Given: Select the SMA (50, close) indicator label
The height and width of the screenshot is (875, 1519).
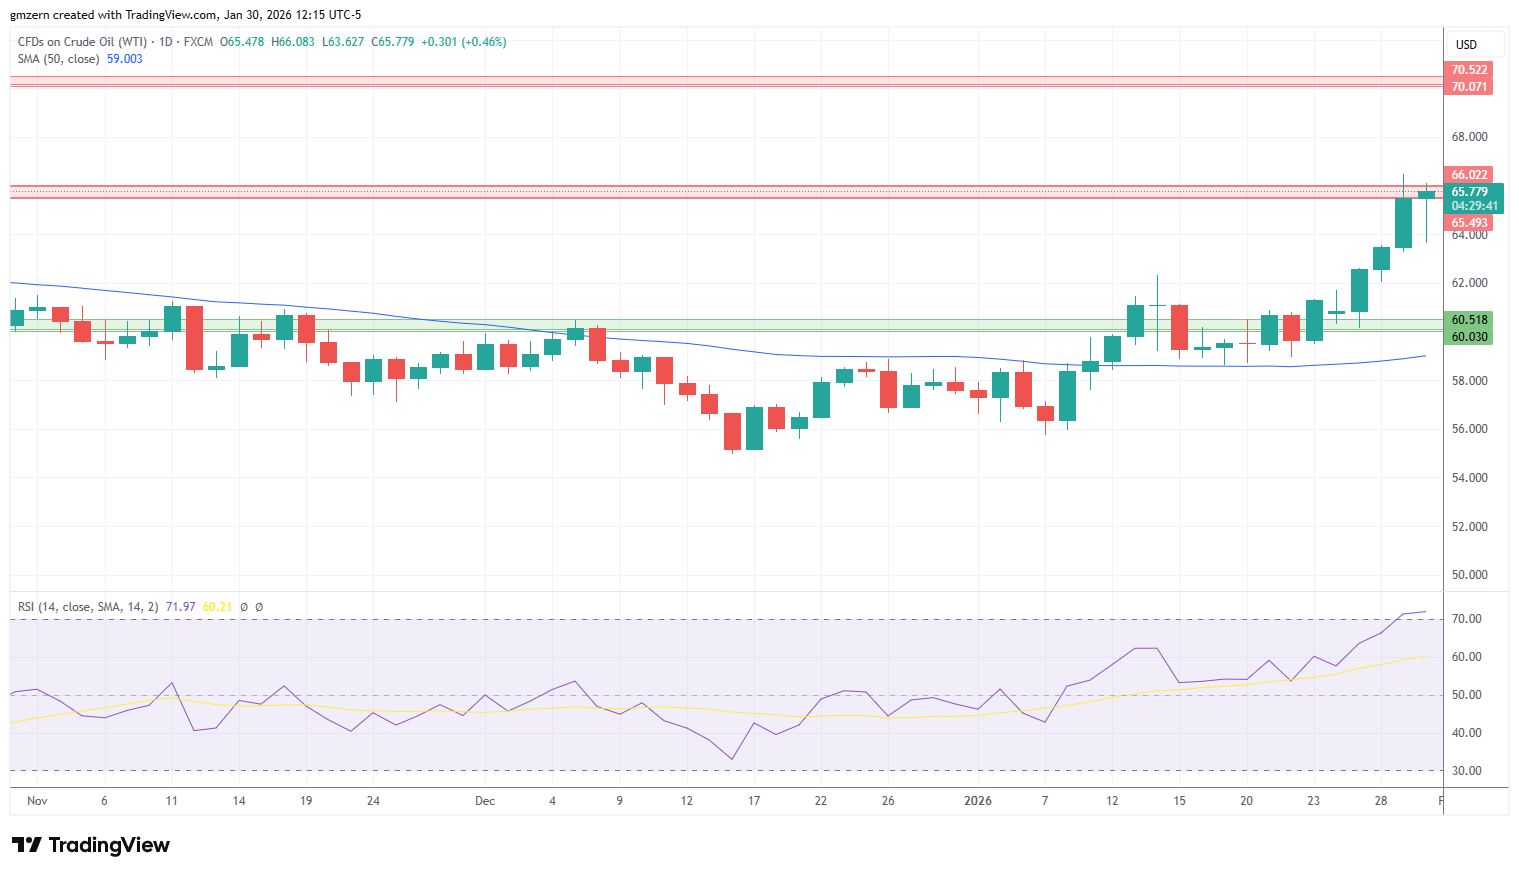Looking at the screenshot, I should point(58,59).
